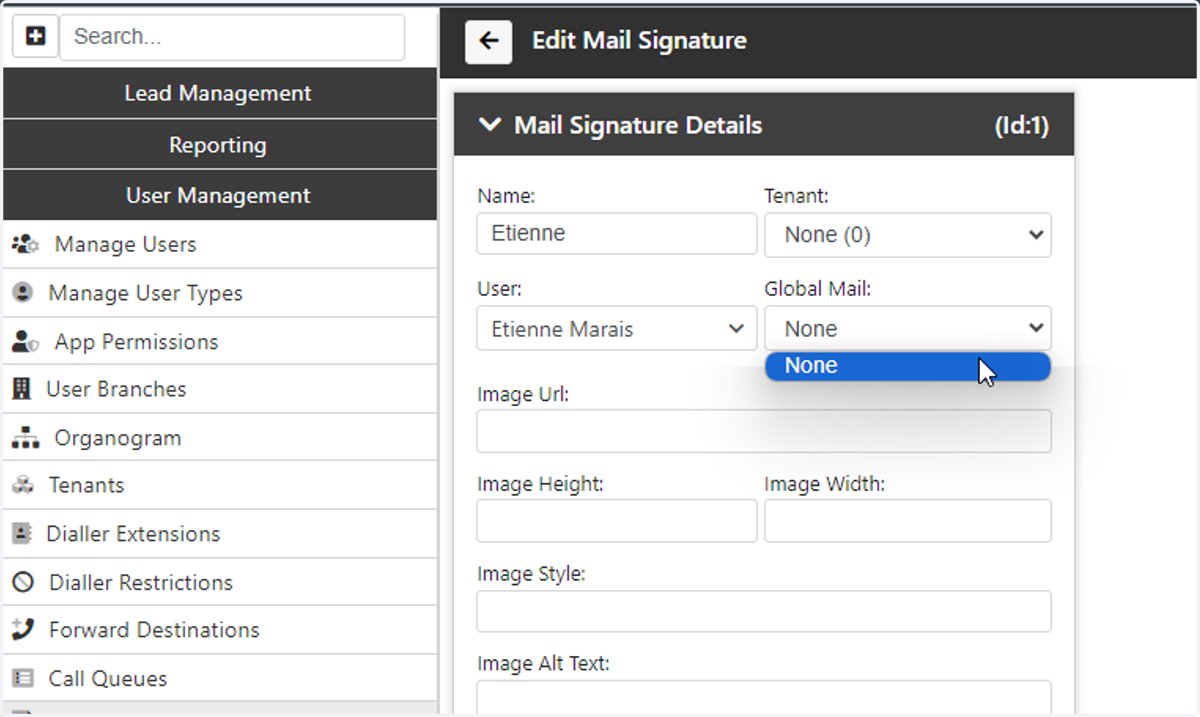The image size is (1200, 717).
Task: Click the Image Style input field
Action: tap(764, 611)
